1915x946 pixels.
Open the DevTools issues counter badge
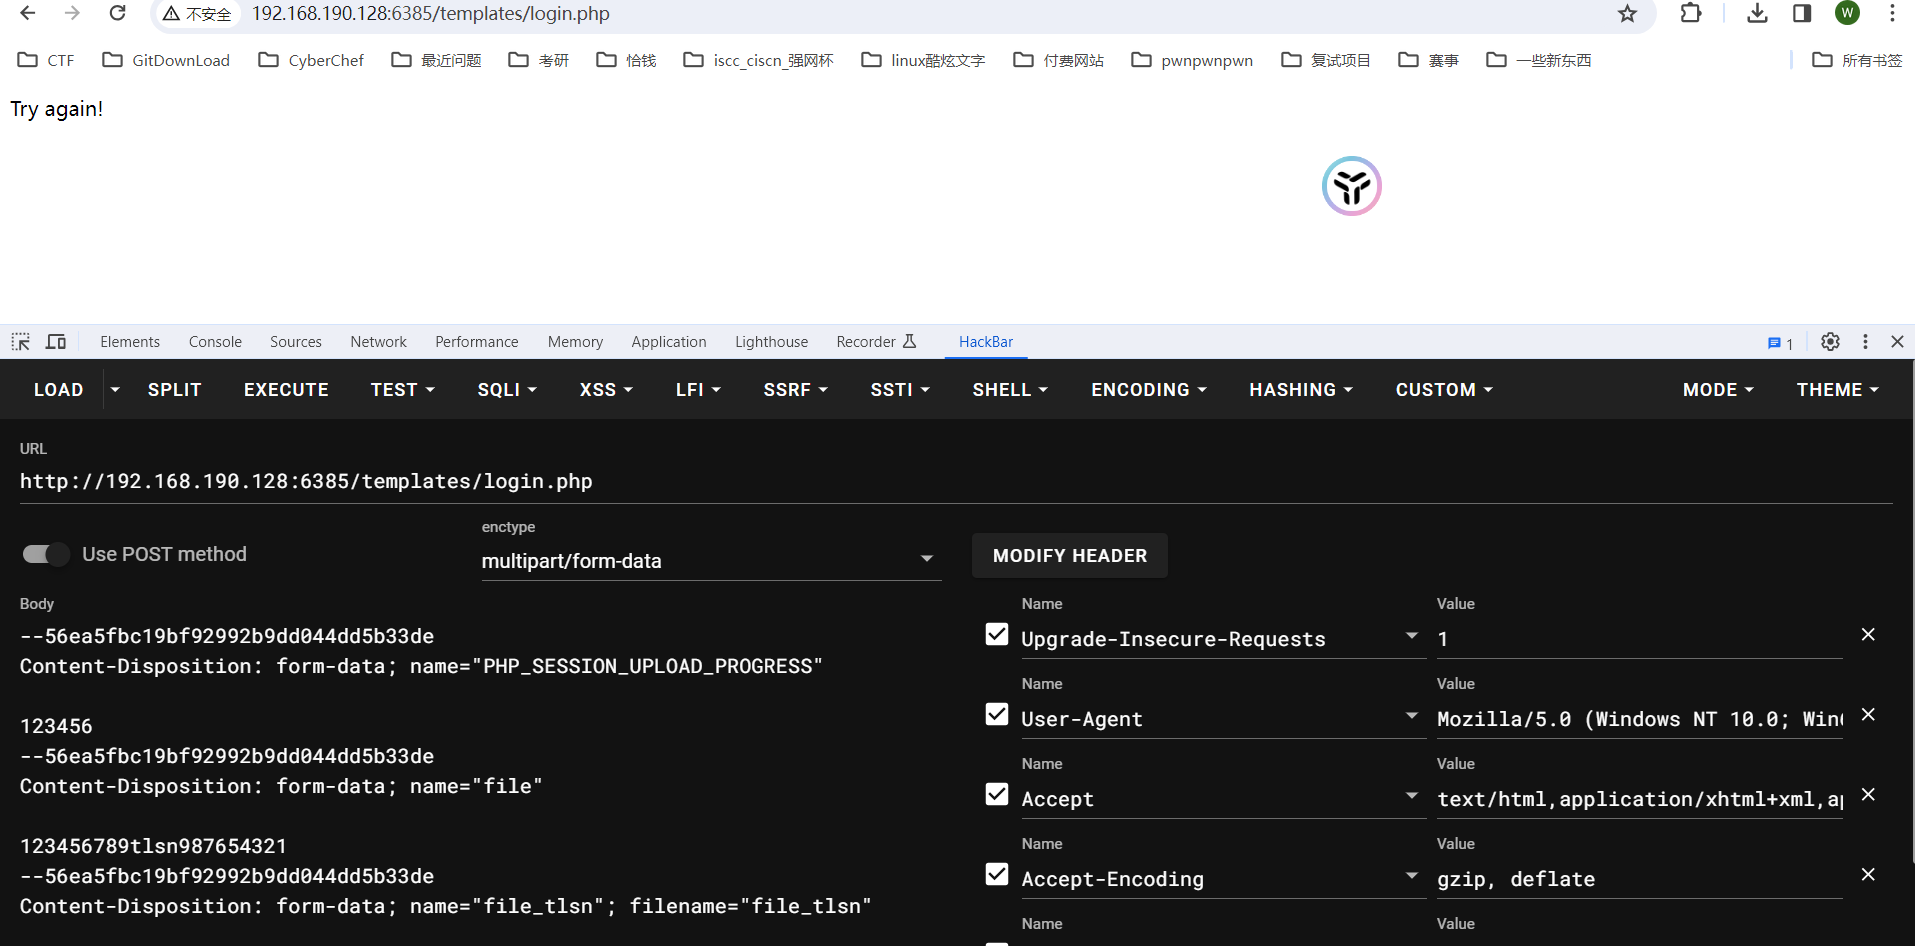1780,343
